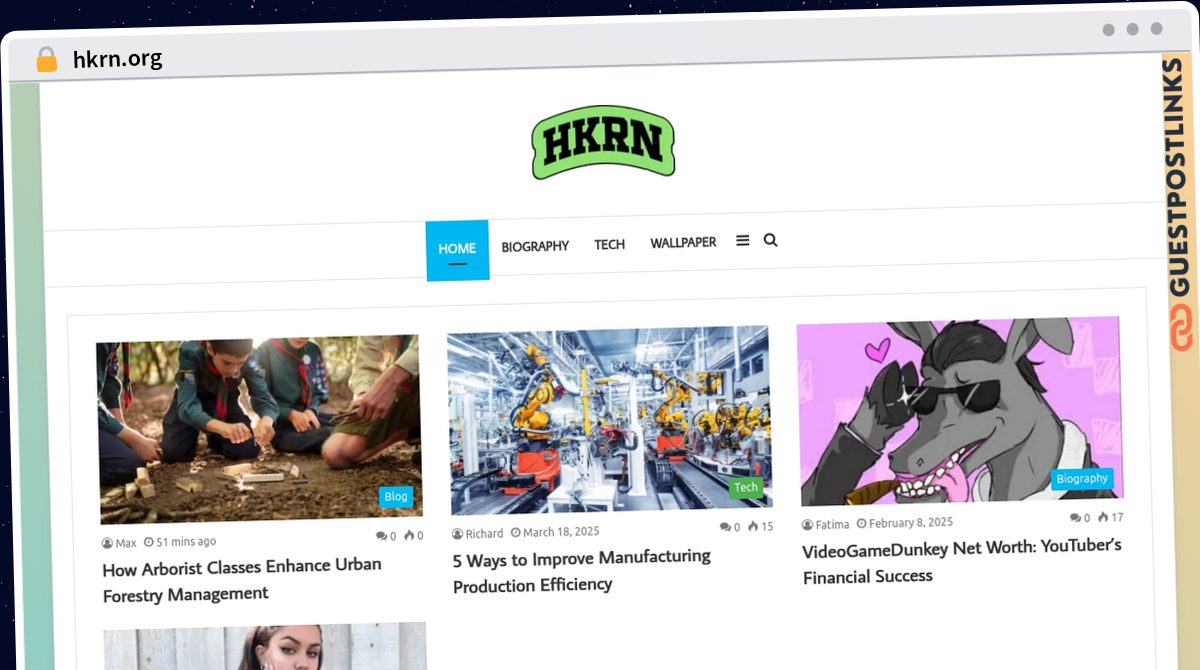Open the donkey with sunglasses thumbnail
This screenshot has width=1200, height=670.
click(x=960, y=411)
